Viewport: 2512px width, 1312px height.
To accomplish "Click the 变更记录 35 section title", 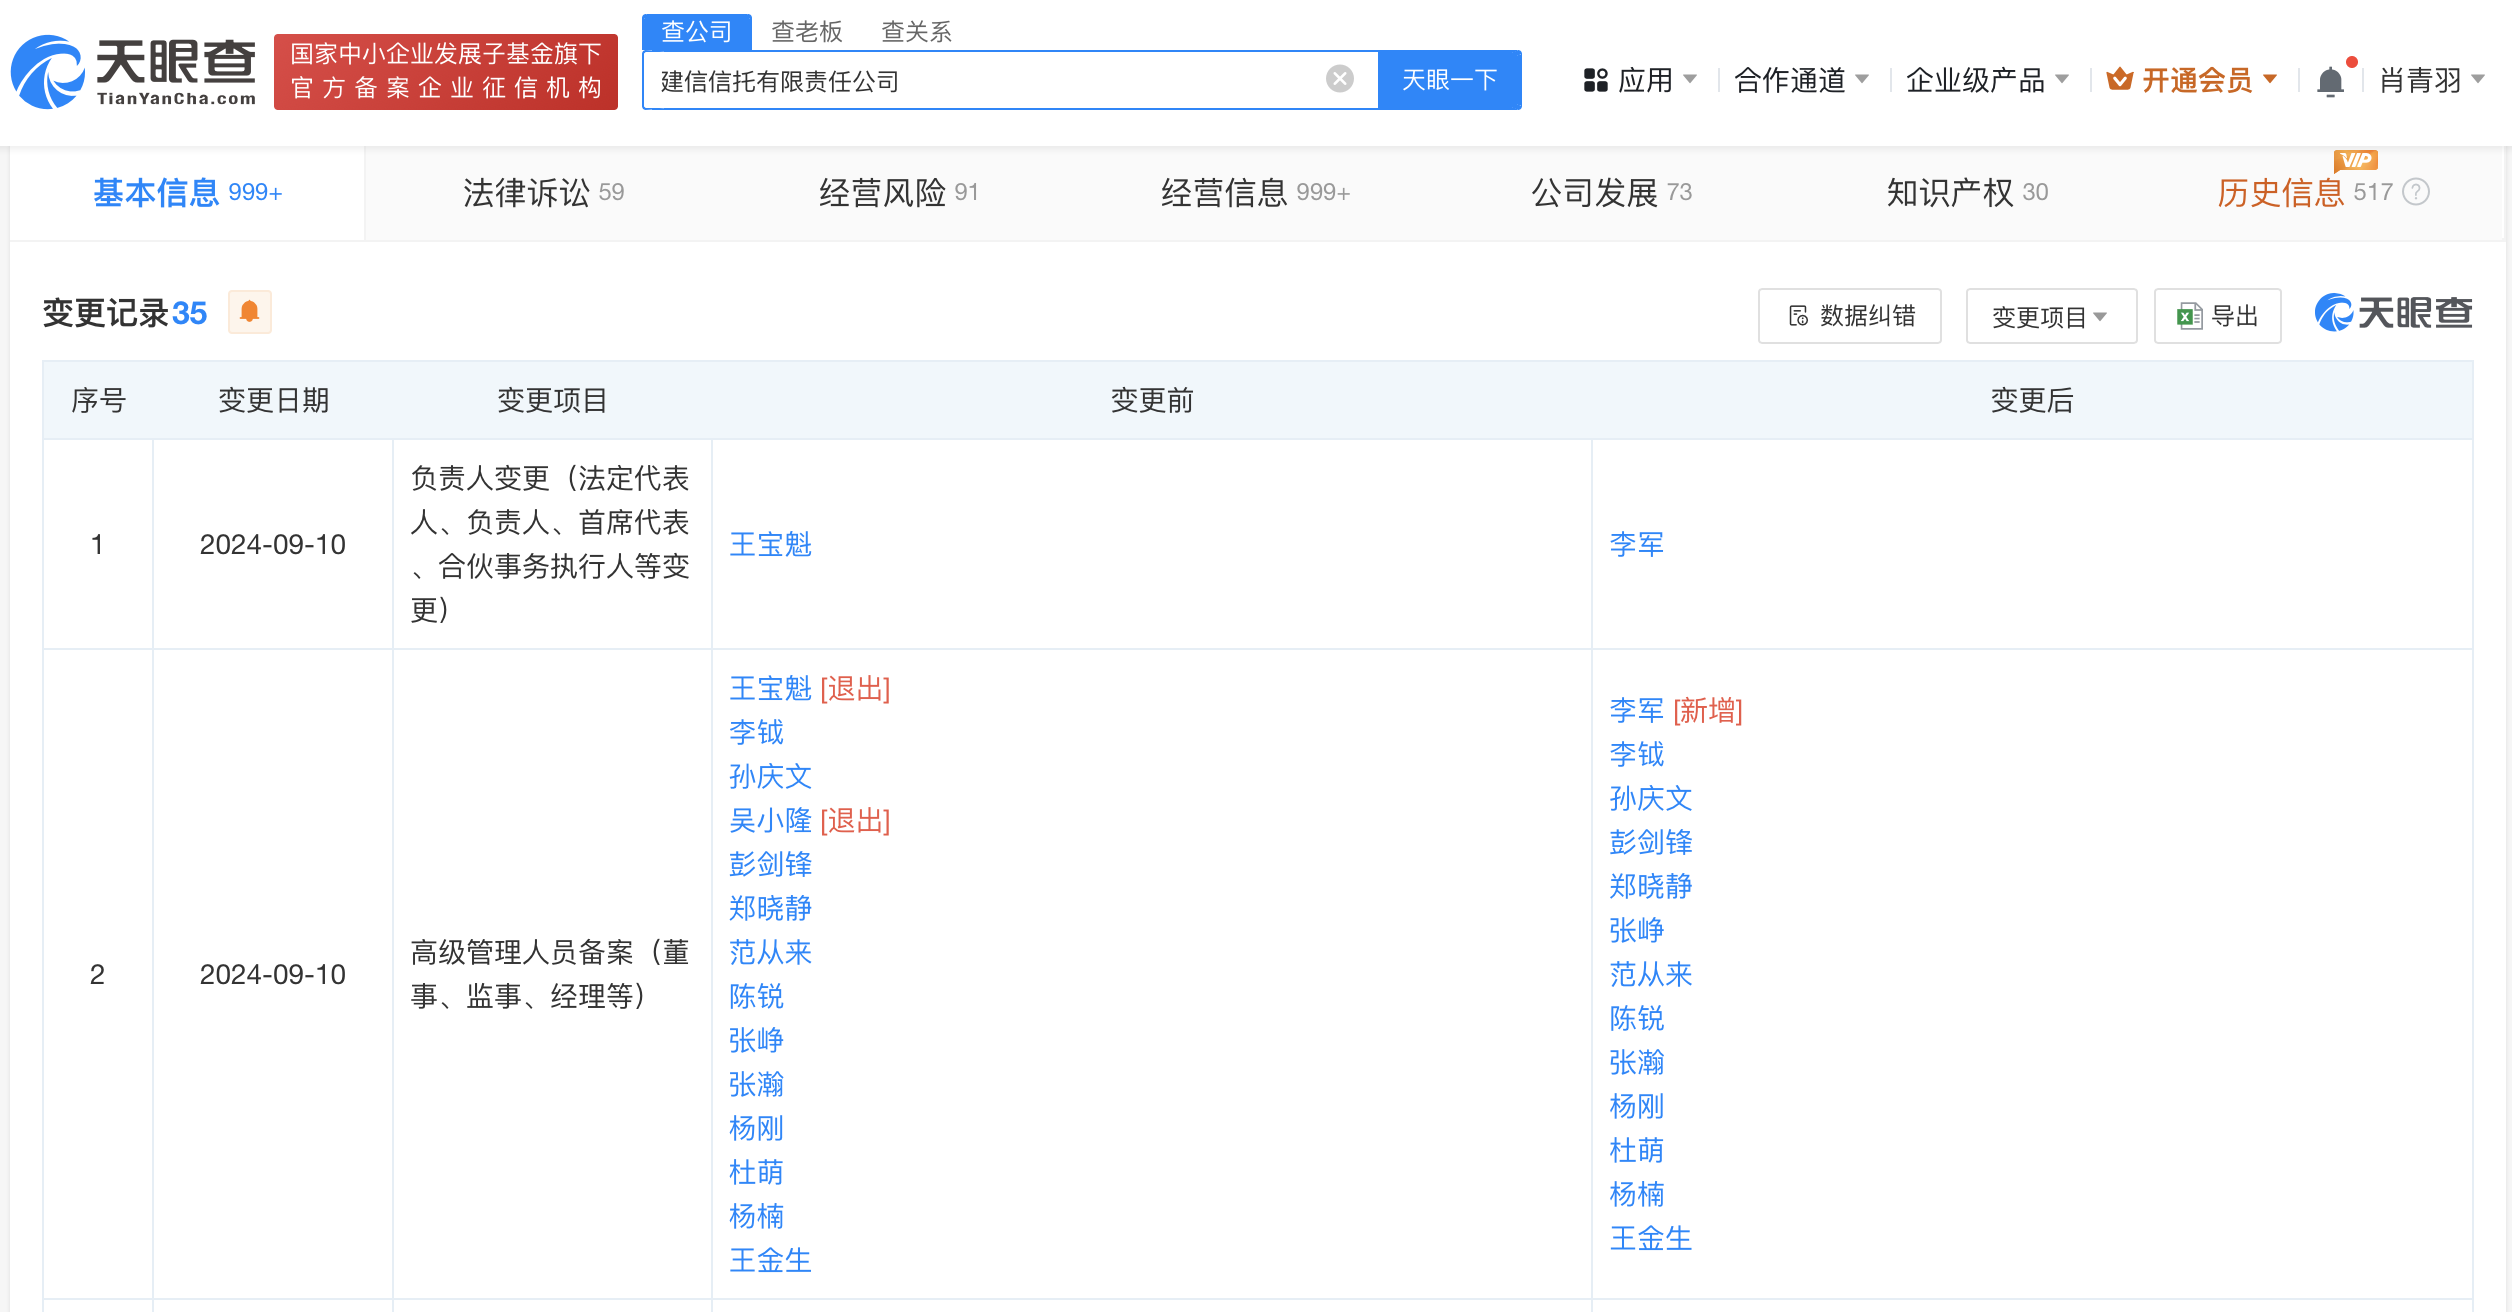I will (x=125, y=313).
